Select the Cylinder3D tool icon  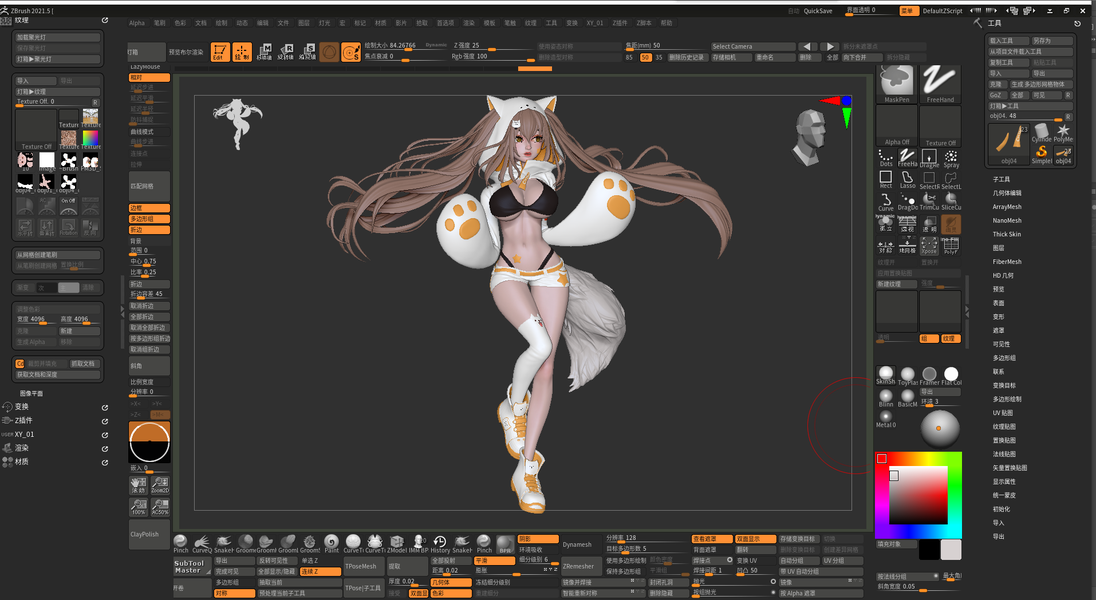coord(1041,132)
